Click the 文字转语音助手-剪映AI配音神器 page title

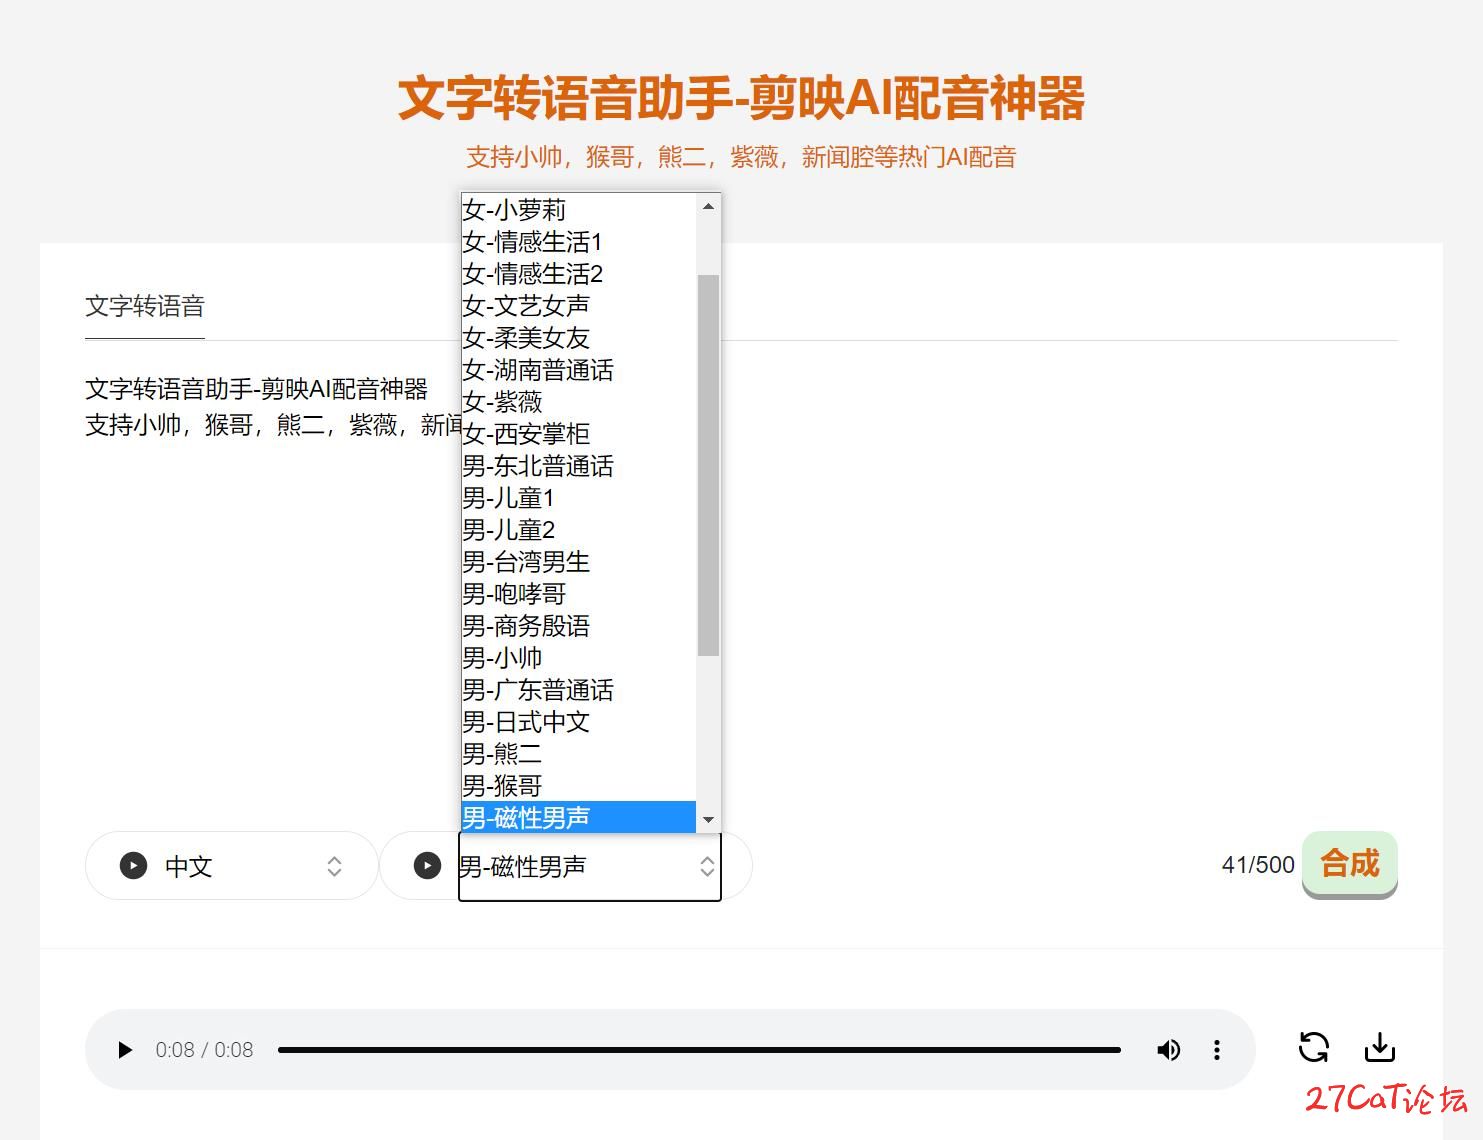[x=741, y=98]
